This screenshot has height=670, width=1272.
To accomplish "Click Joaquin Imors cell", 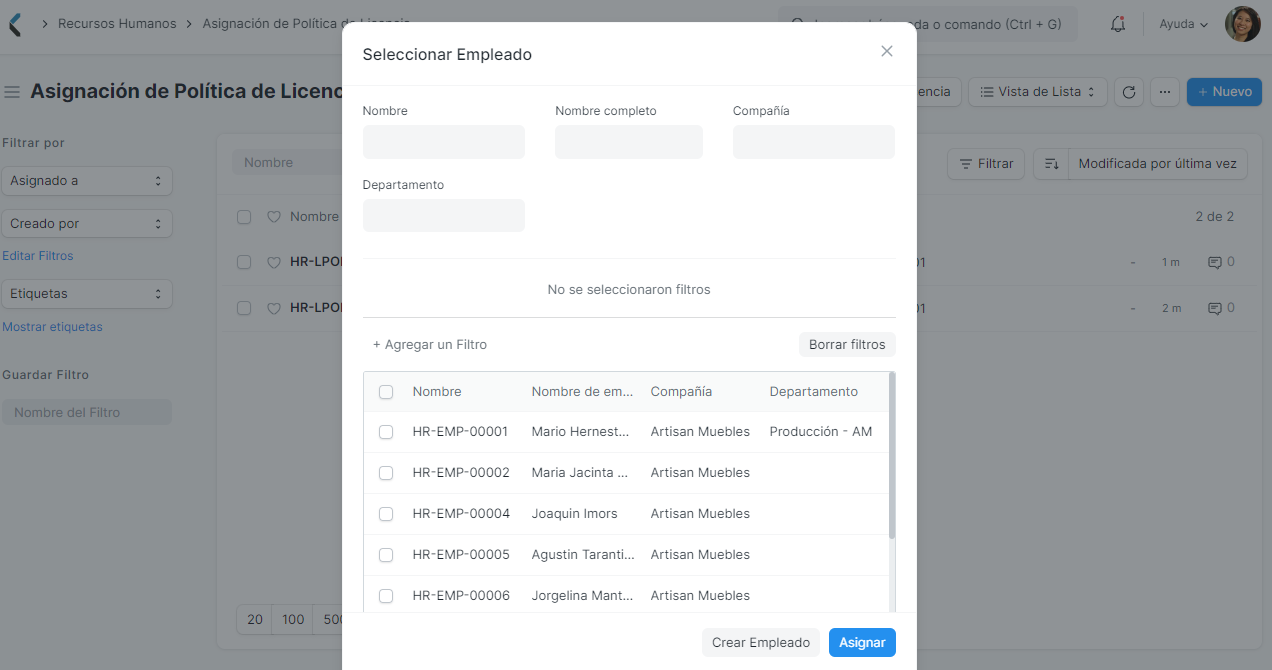I will 575,514.
